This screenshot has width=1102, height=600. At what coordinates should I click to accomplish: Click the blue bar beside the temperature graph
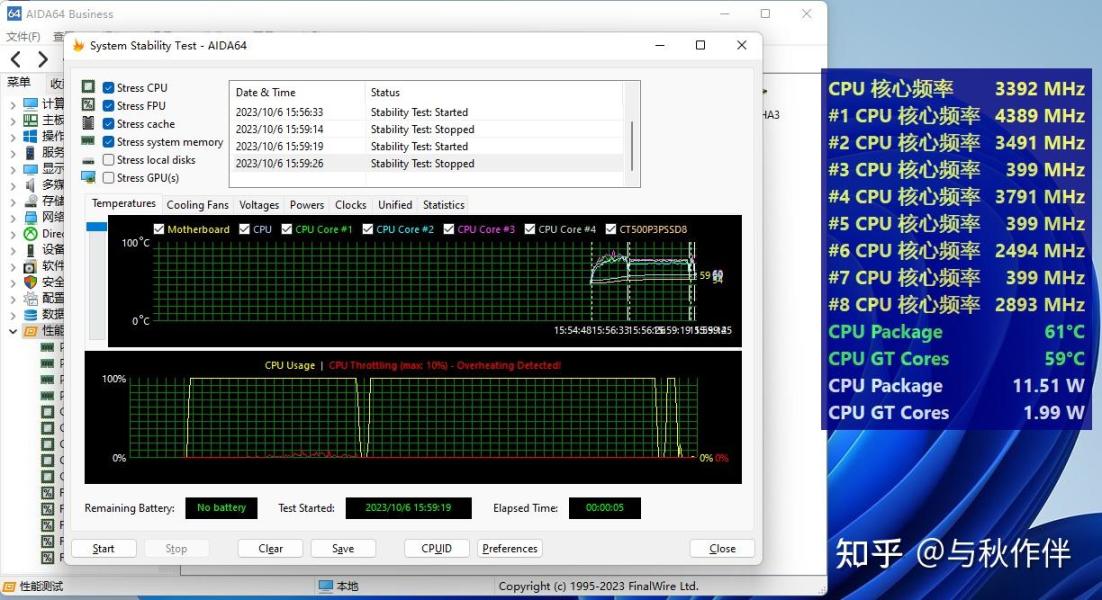click(x=96, y=227)
